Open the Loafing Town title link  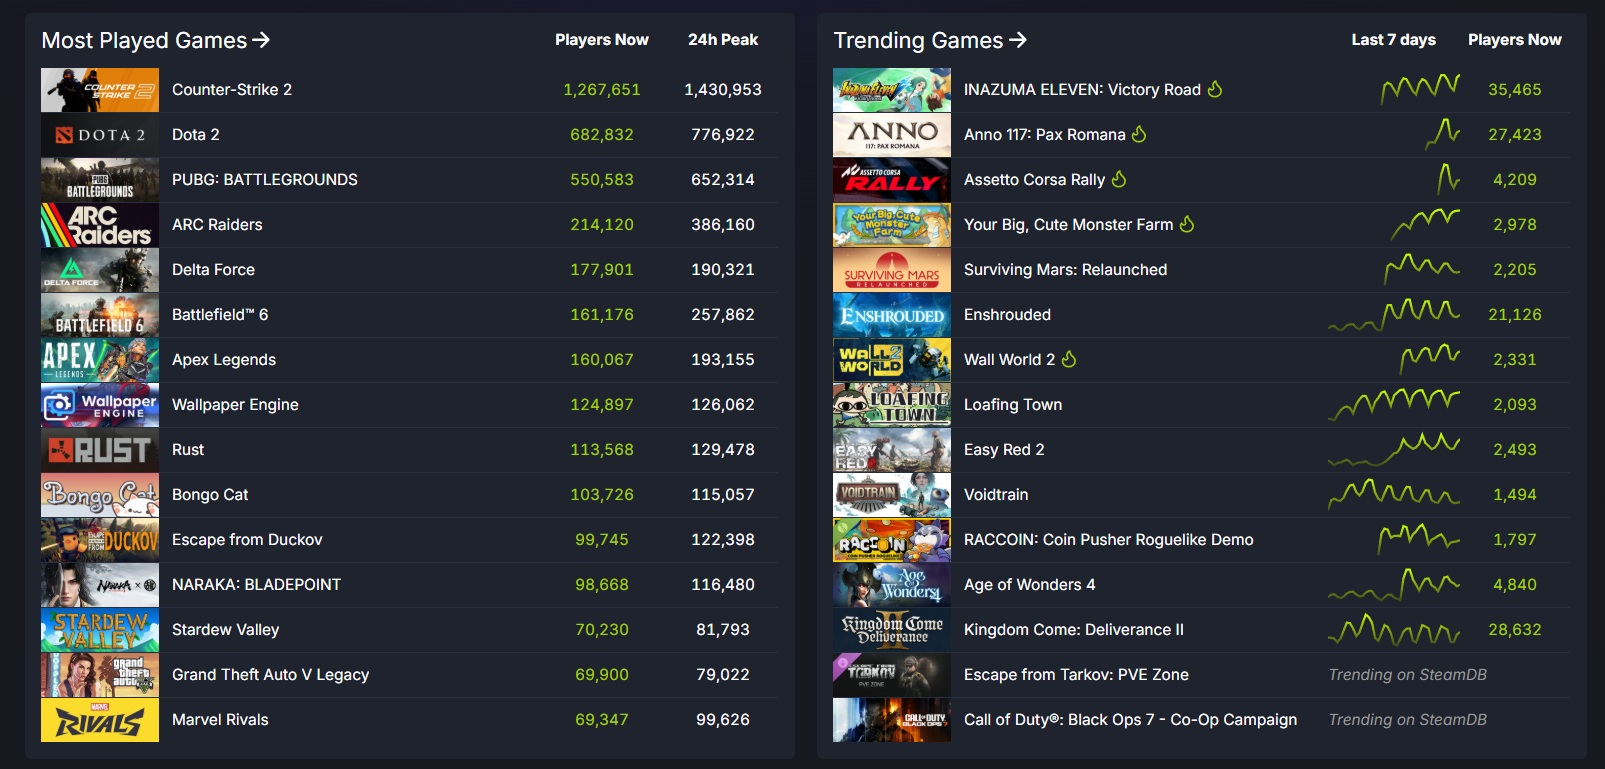[x=1013, y=405]
